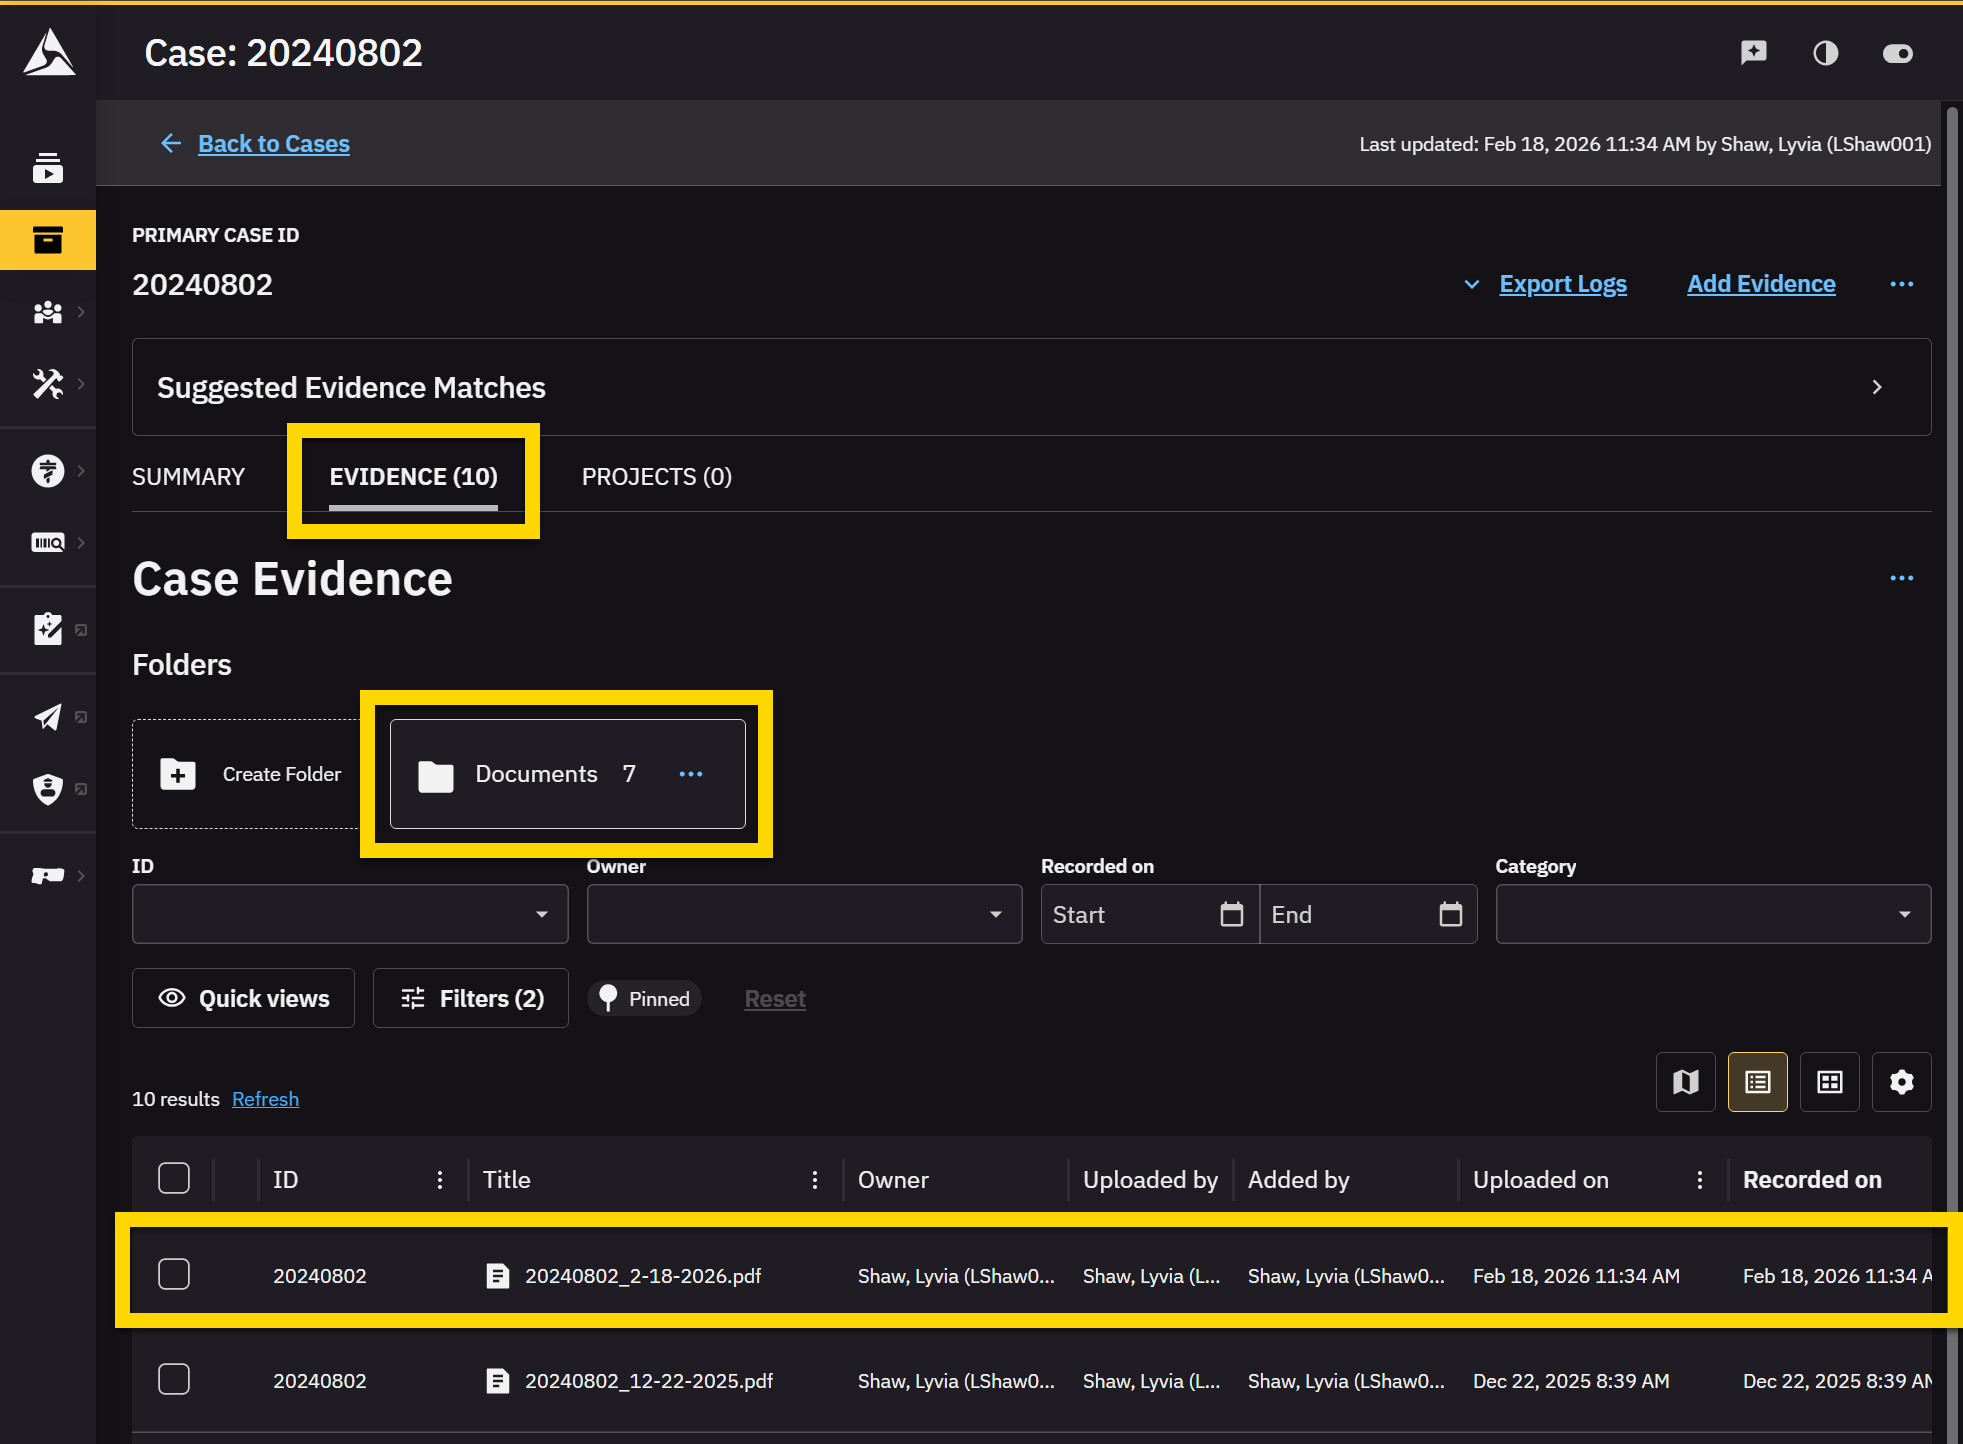
Task: Select the People sidebar icon
Action: pyautogui.click(x=45, y=312)
